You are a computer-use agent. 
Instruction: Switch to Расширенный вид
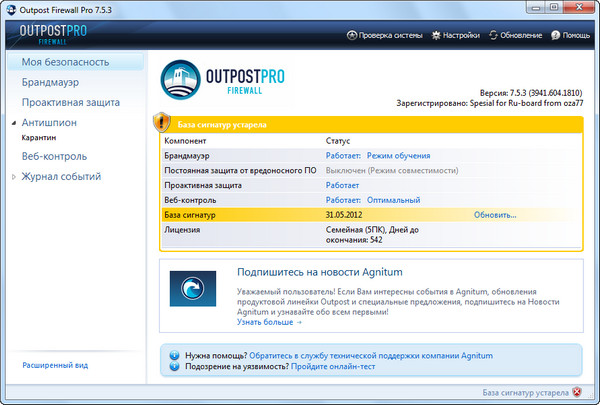tap(55, 365)
